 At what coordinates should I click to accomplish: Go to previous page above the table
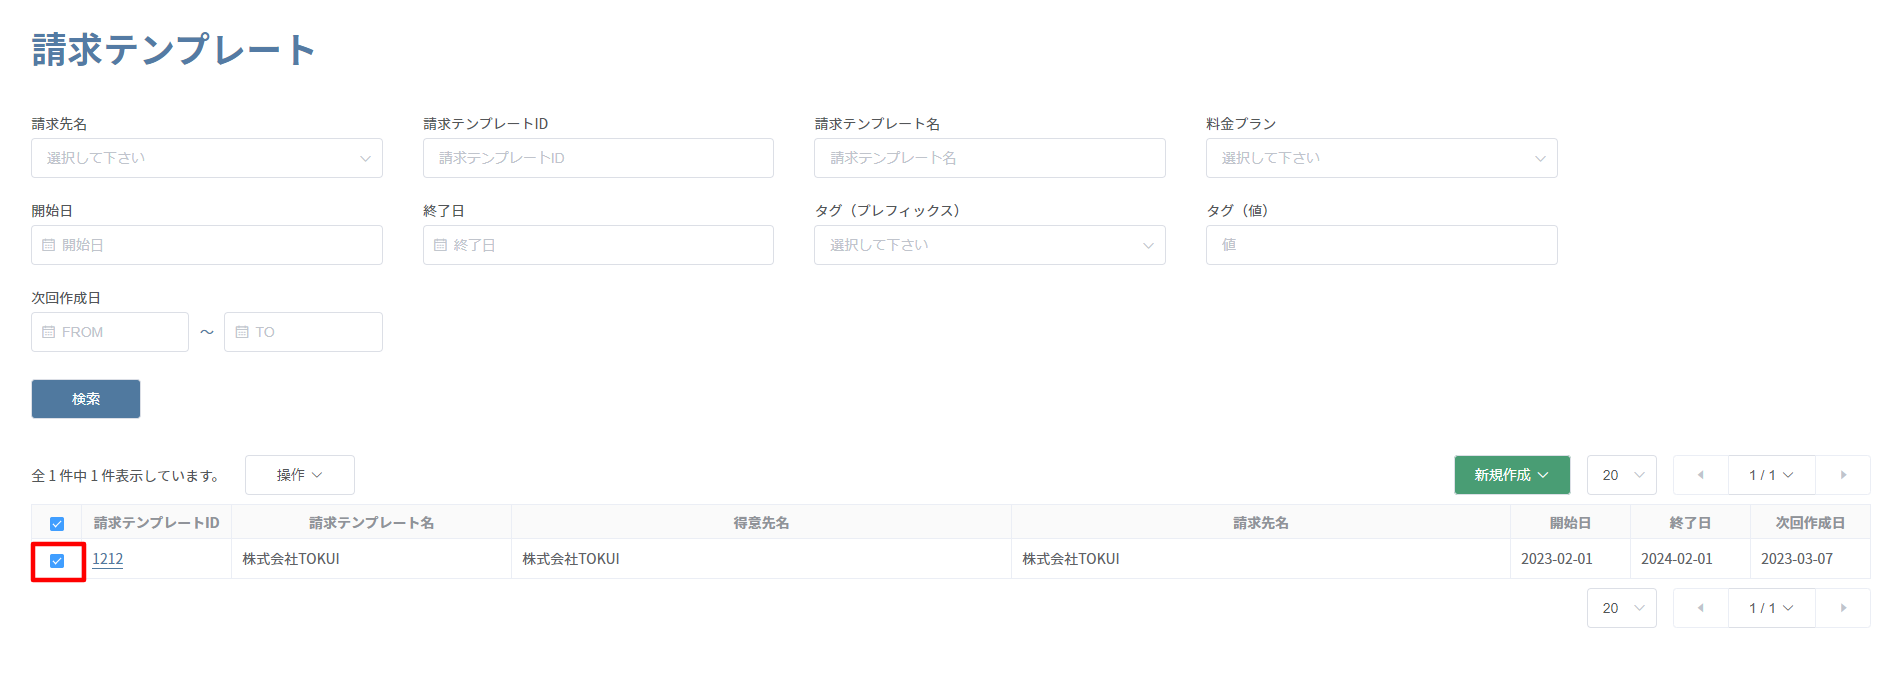pyautogui.click(x=1700, y=475)
